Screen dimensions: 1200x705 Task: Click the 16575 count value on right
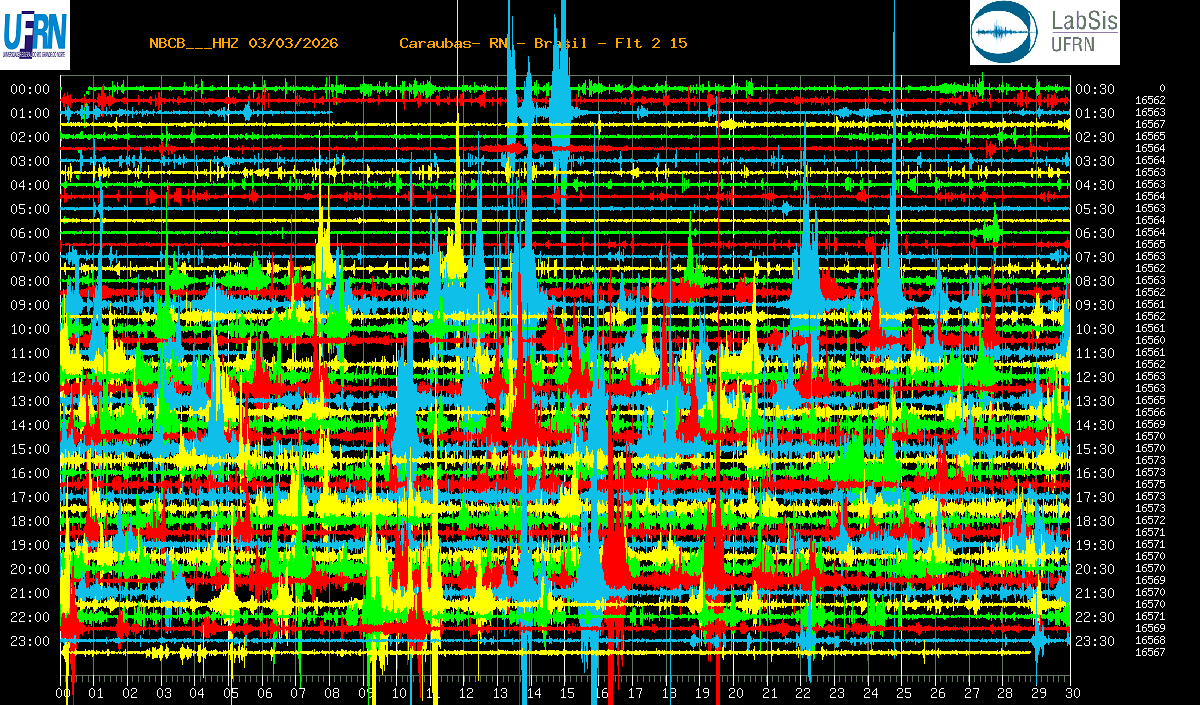(1150, 484)
